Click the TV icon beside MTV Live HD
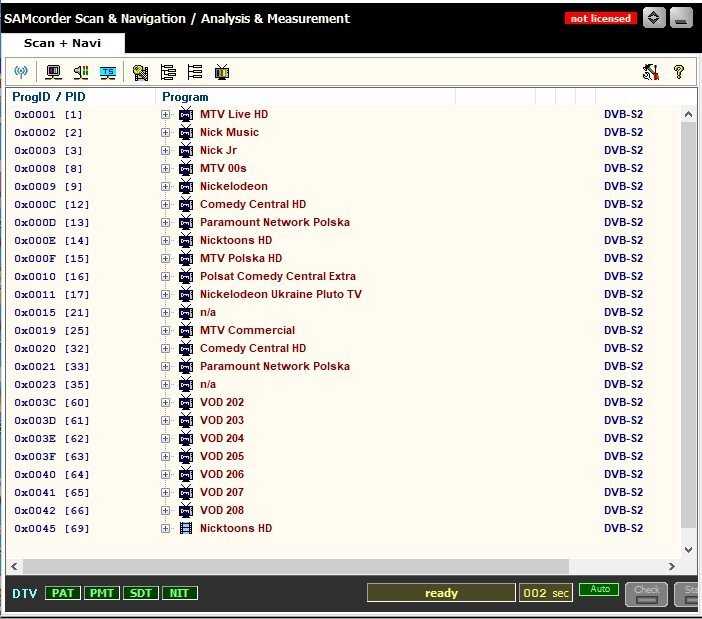 click(x=186, y=114)
